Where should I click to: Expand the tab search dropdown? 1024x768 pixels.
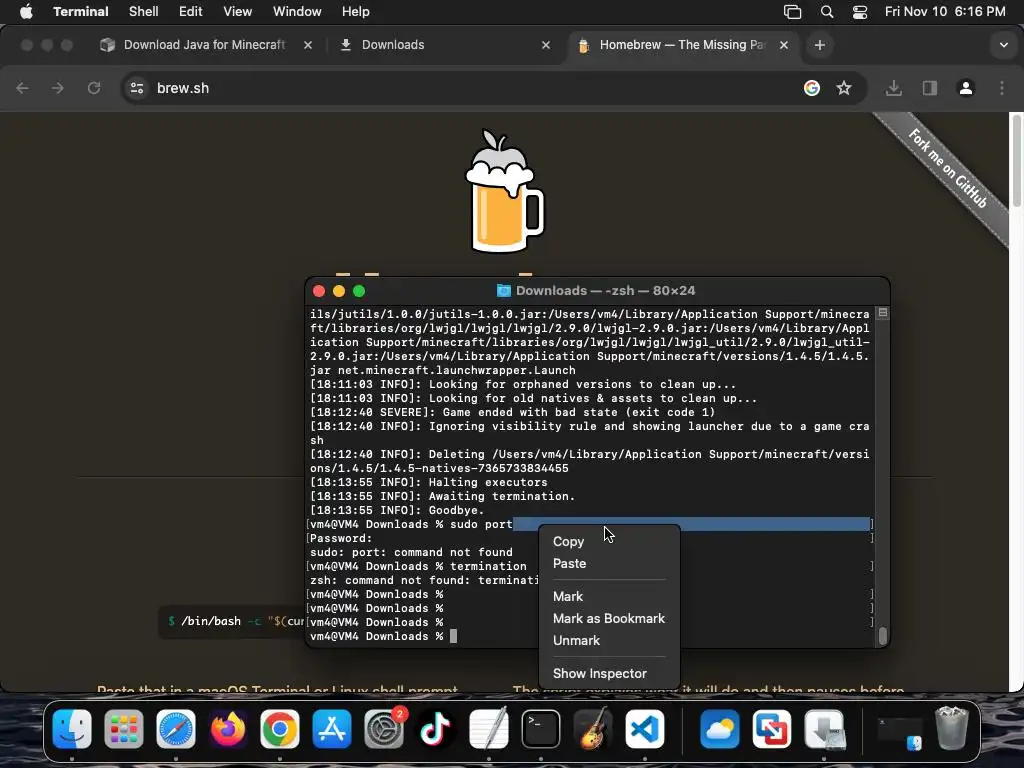point(1003,45)
